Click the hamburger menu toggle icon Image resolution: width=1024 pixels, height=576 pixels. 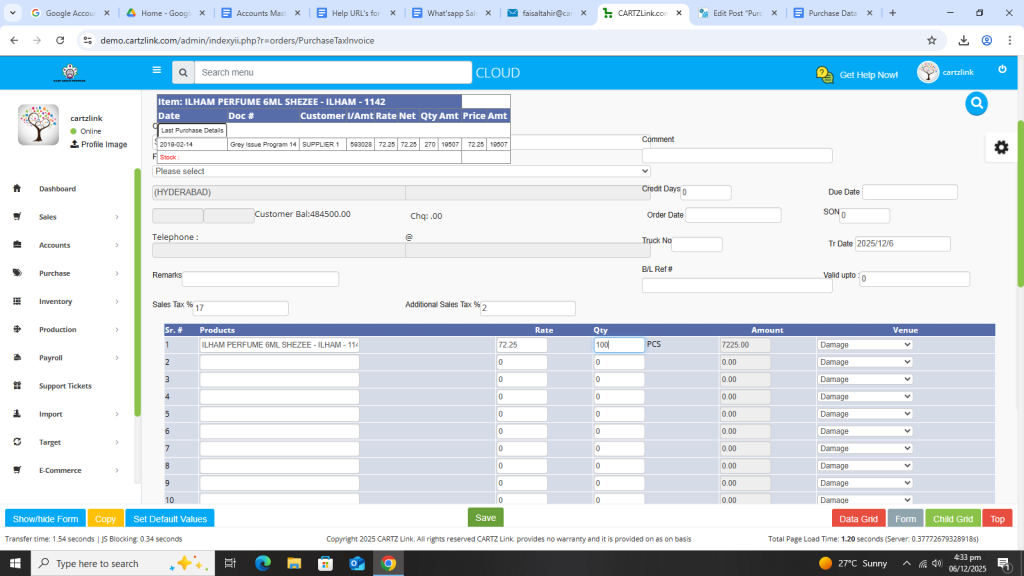click(156, 71)
